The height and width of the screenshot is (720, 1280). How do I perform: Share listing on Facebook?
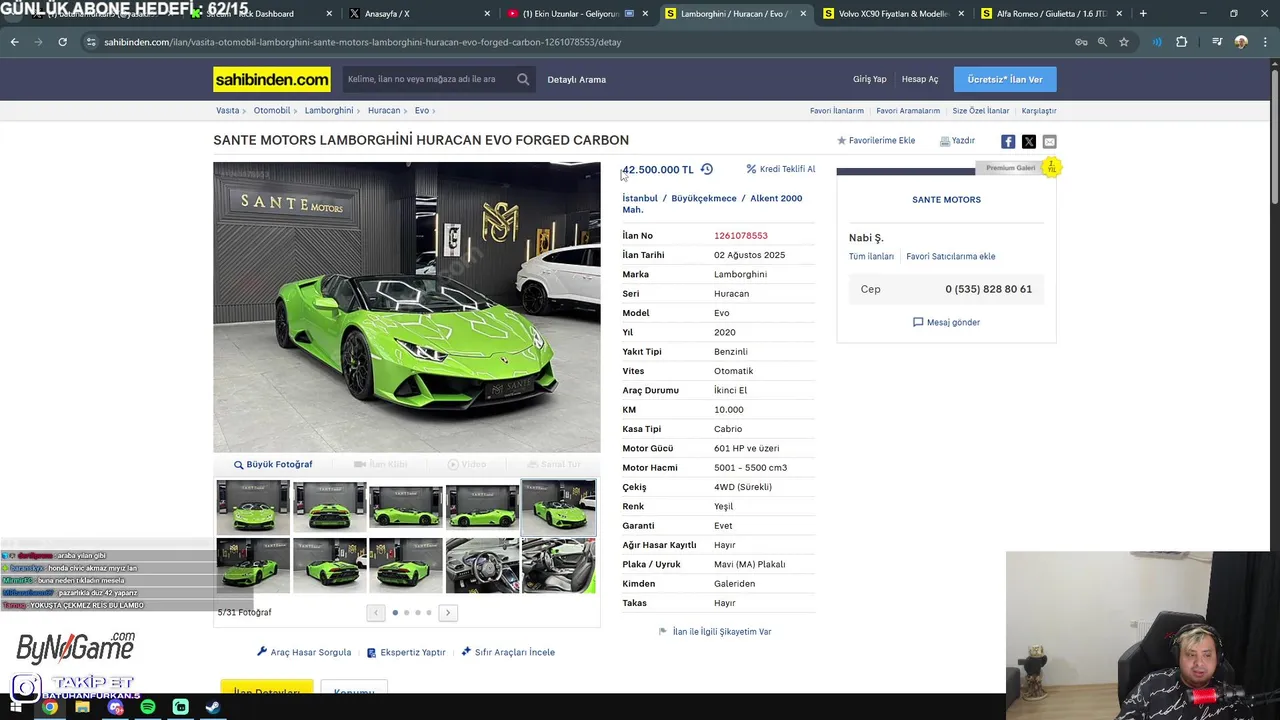pos(1008,141)
